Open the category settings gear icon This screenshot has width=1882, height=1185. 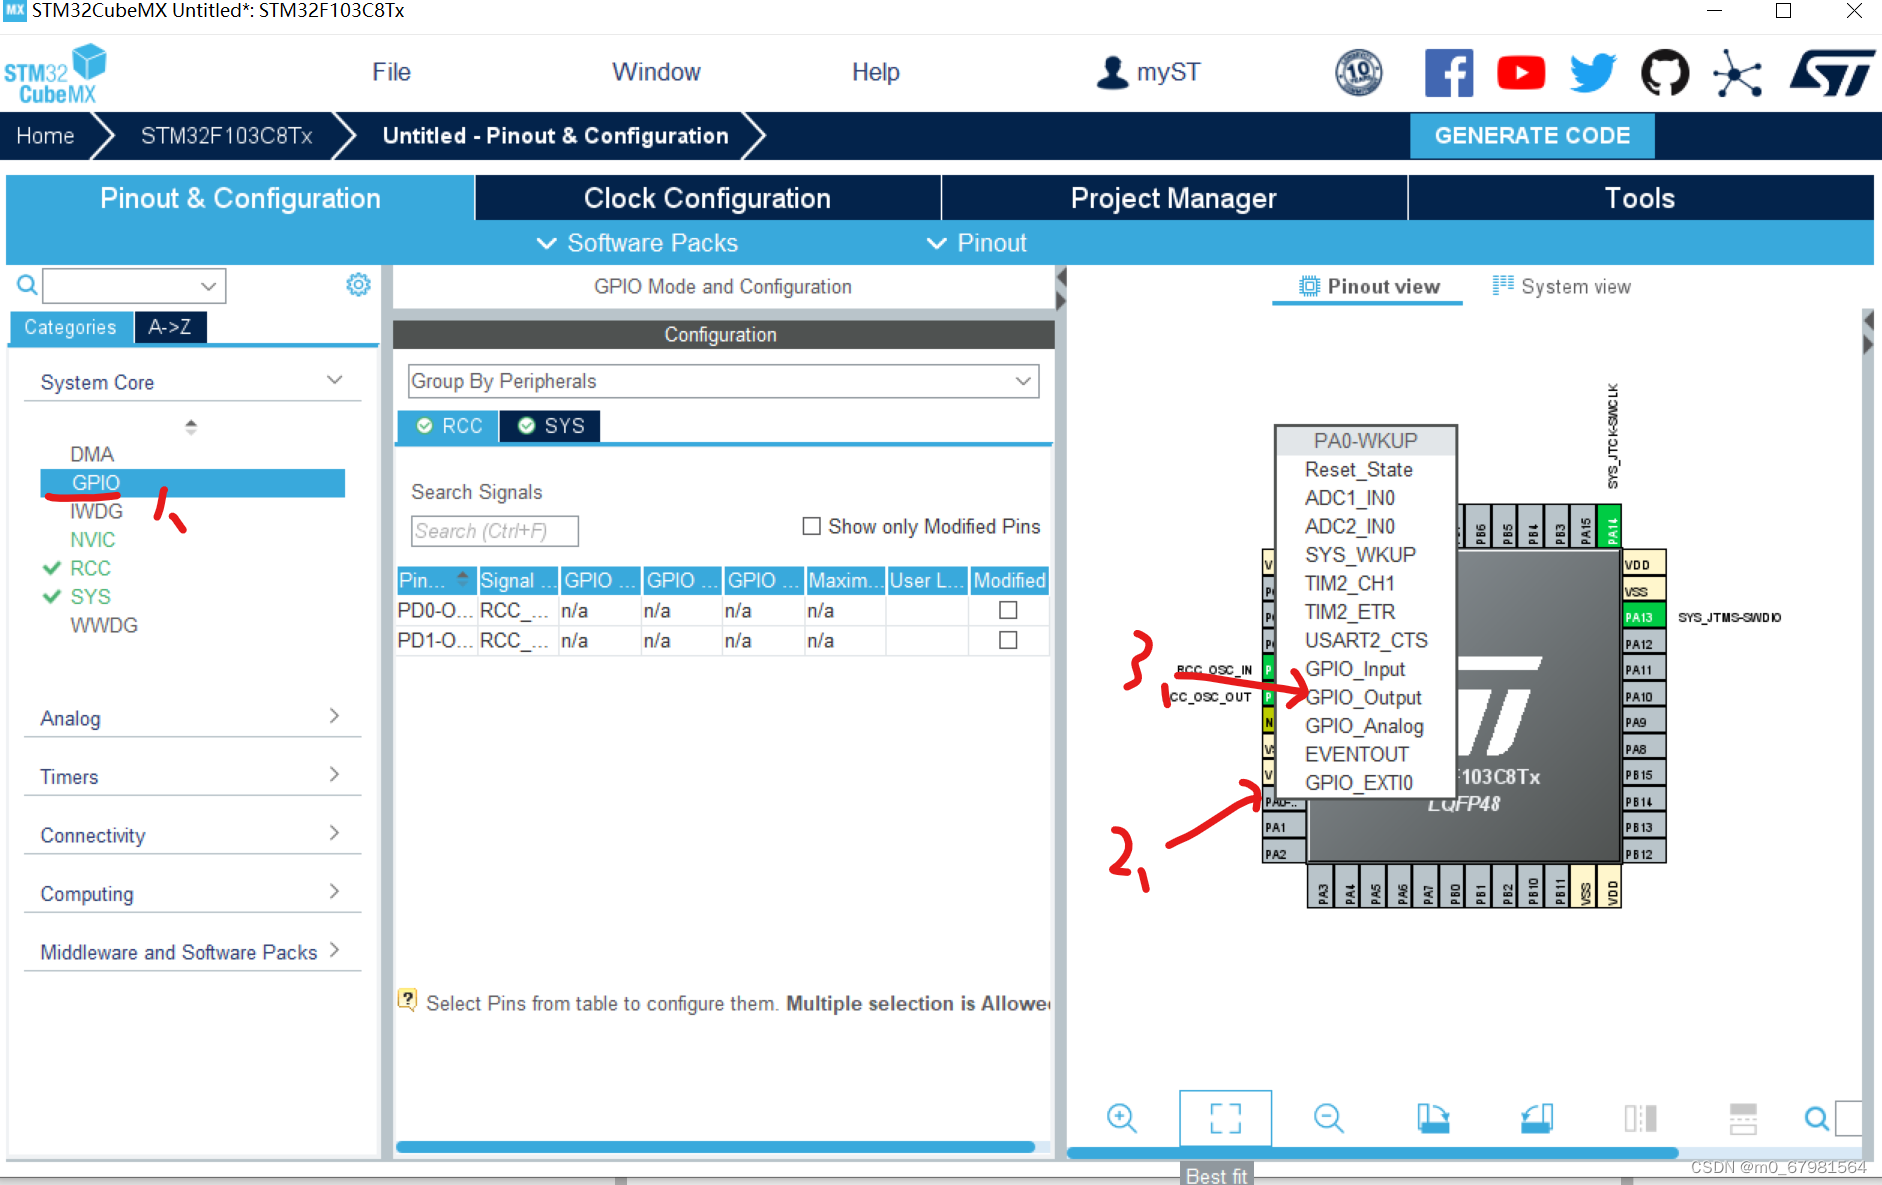[x=358, y=285]
